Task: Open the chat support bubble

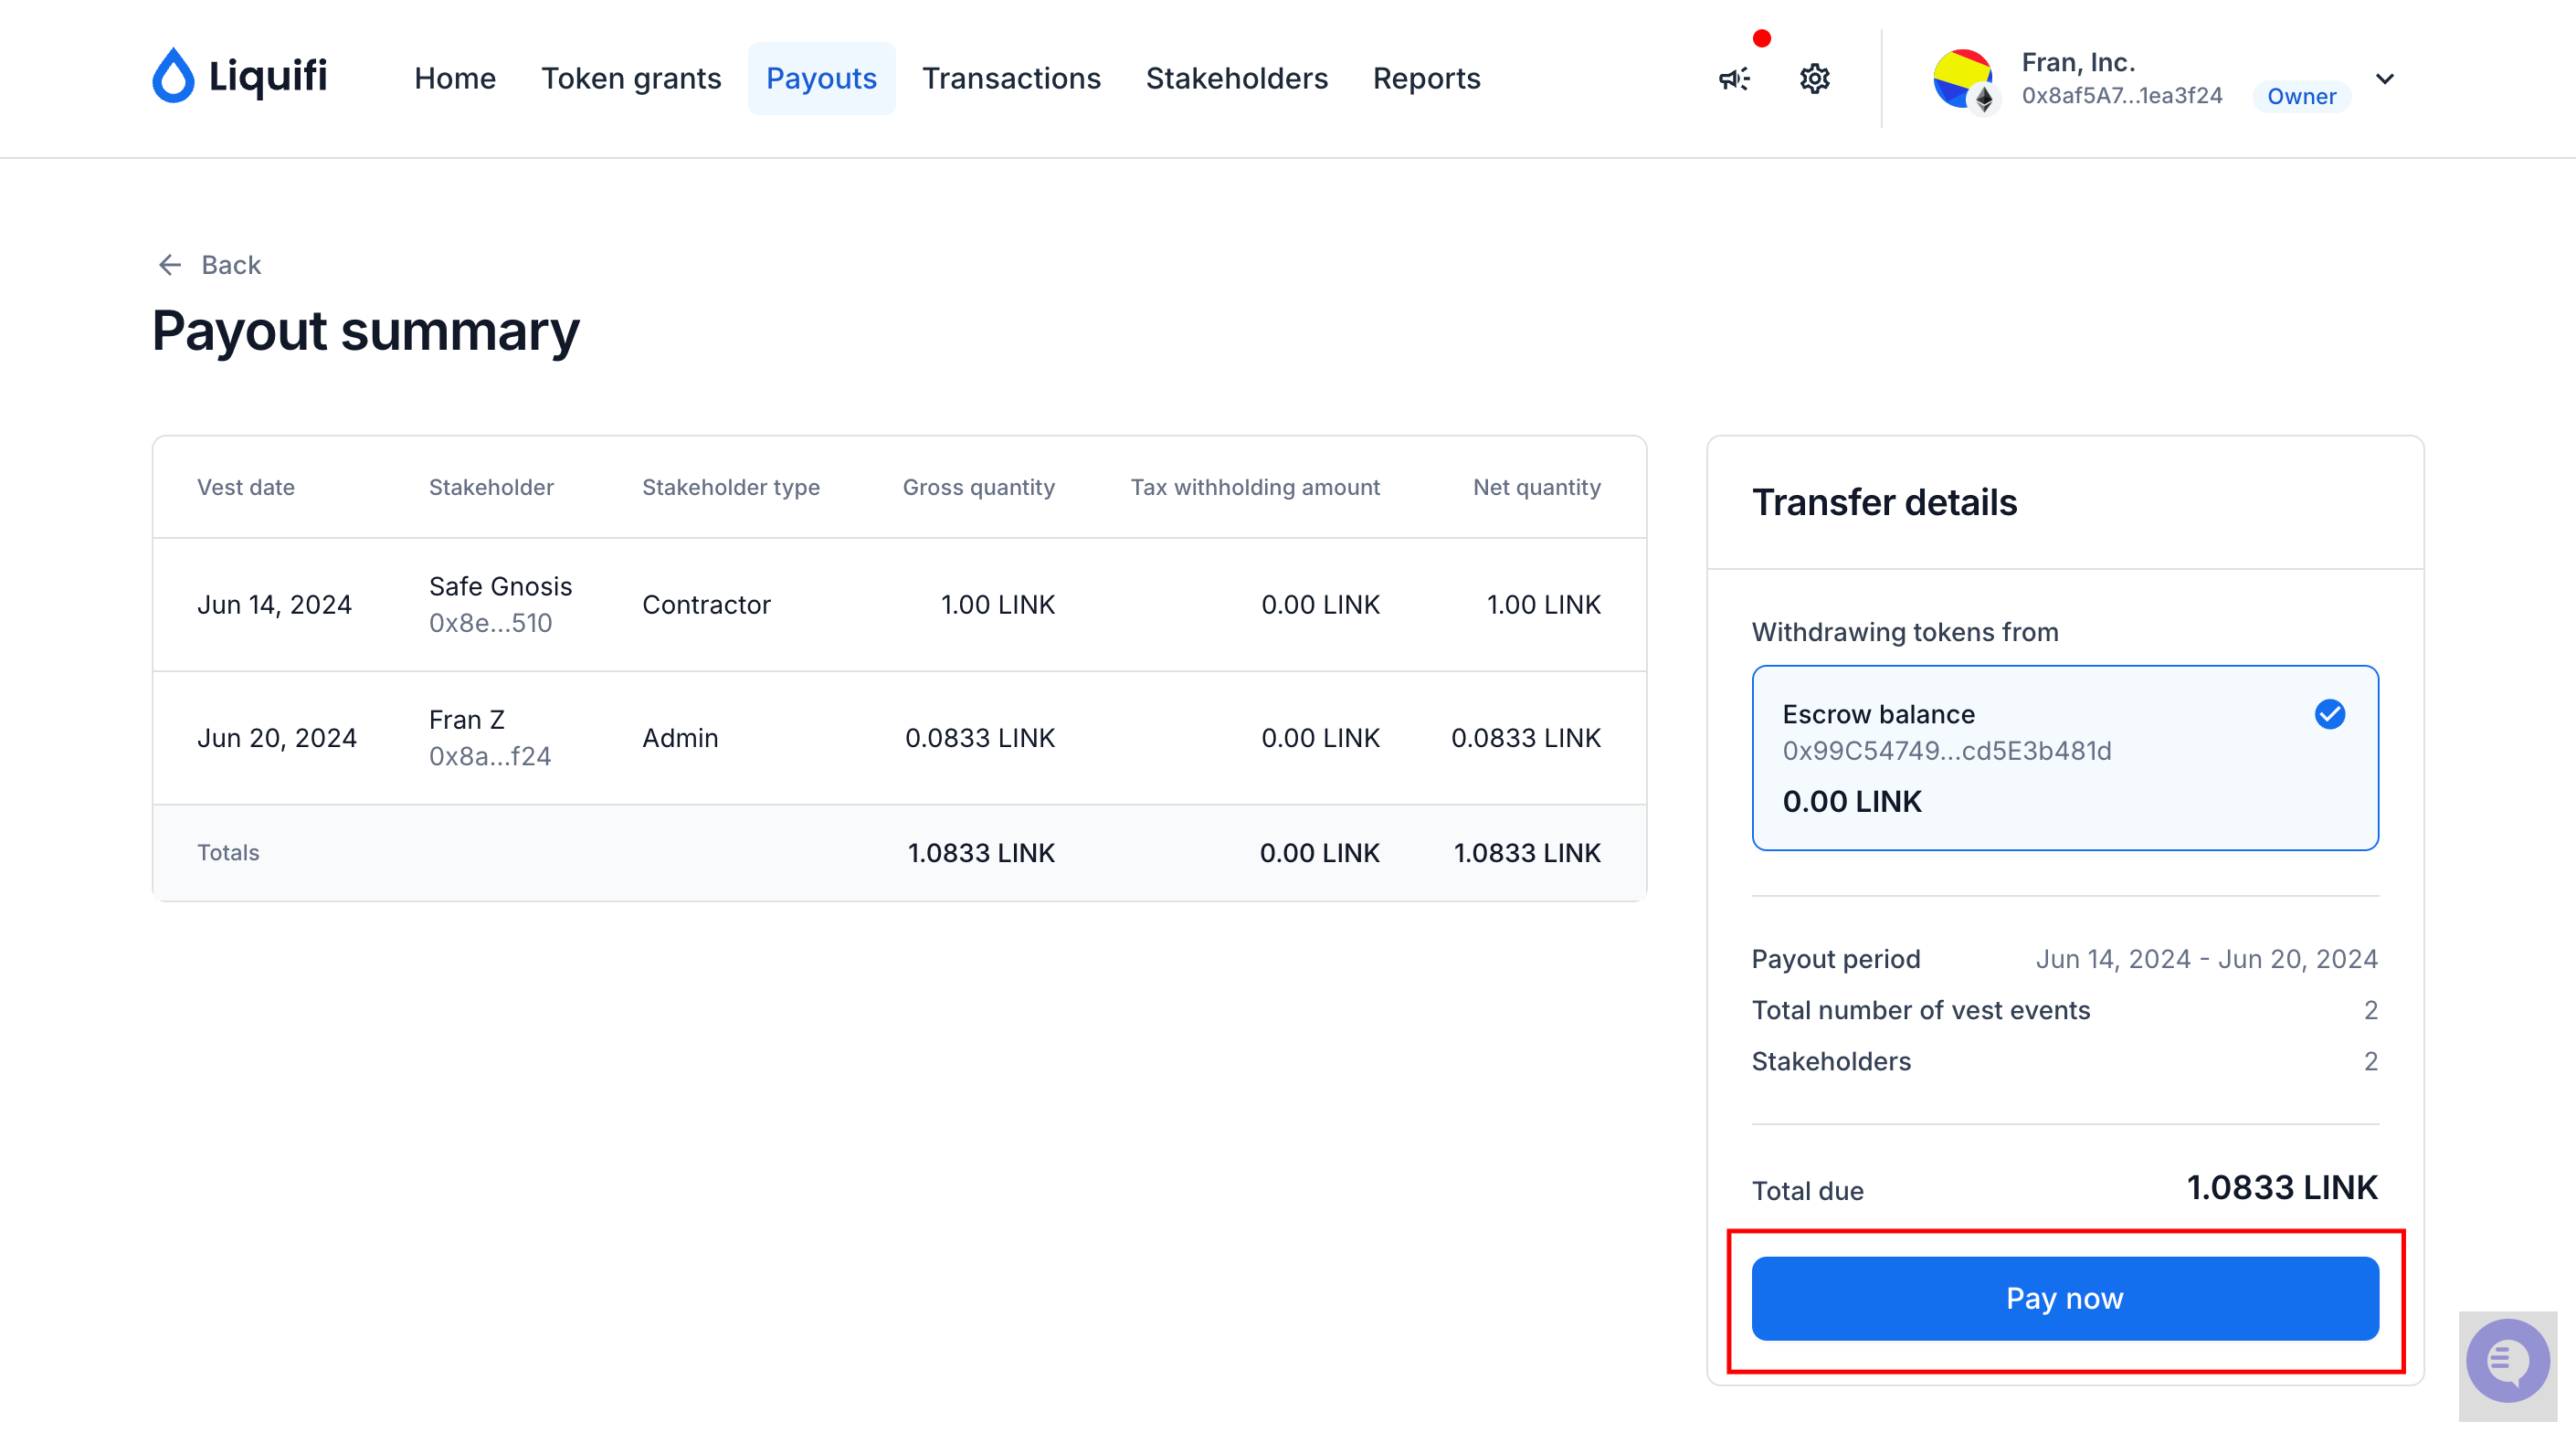Action: click(2507, 1360)
